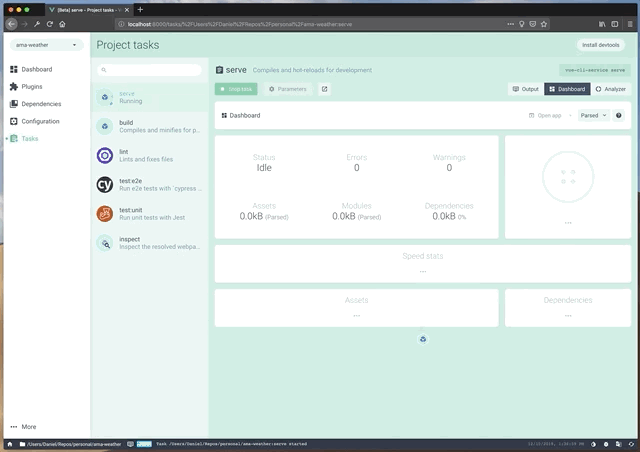Select the serve task in list

(x=149, y=98)
